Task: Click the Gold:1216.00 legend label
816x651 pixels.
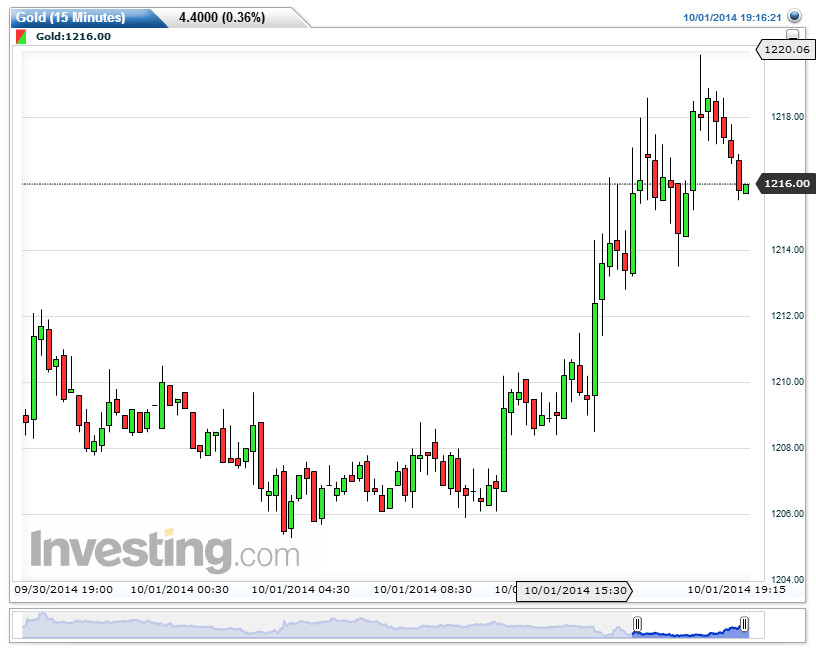Action: 73,36
